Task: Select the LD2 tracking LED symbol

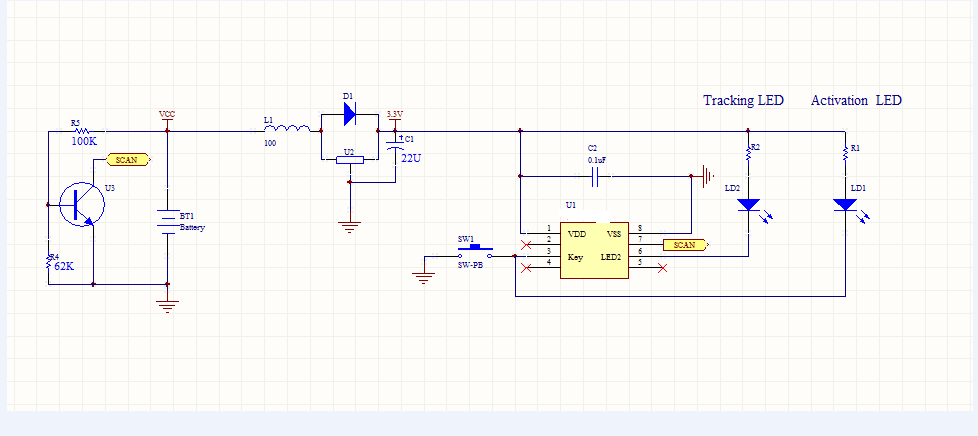Action: 748,205
